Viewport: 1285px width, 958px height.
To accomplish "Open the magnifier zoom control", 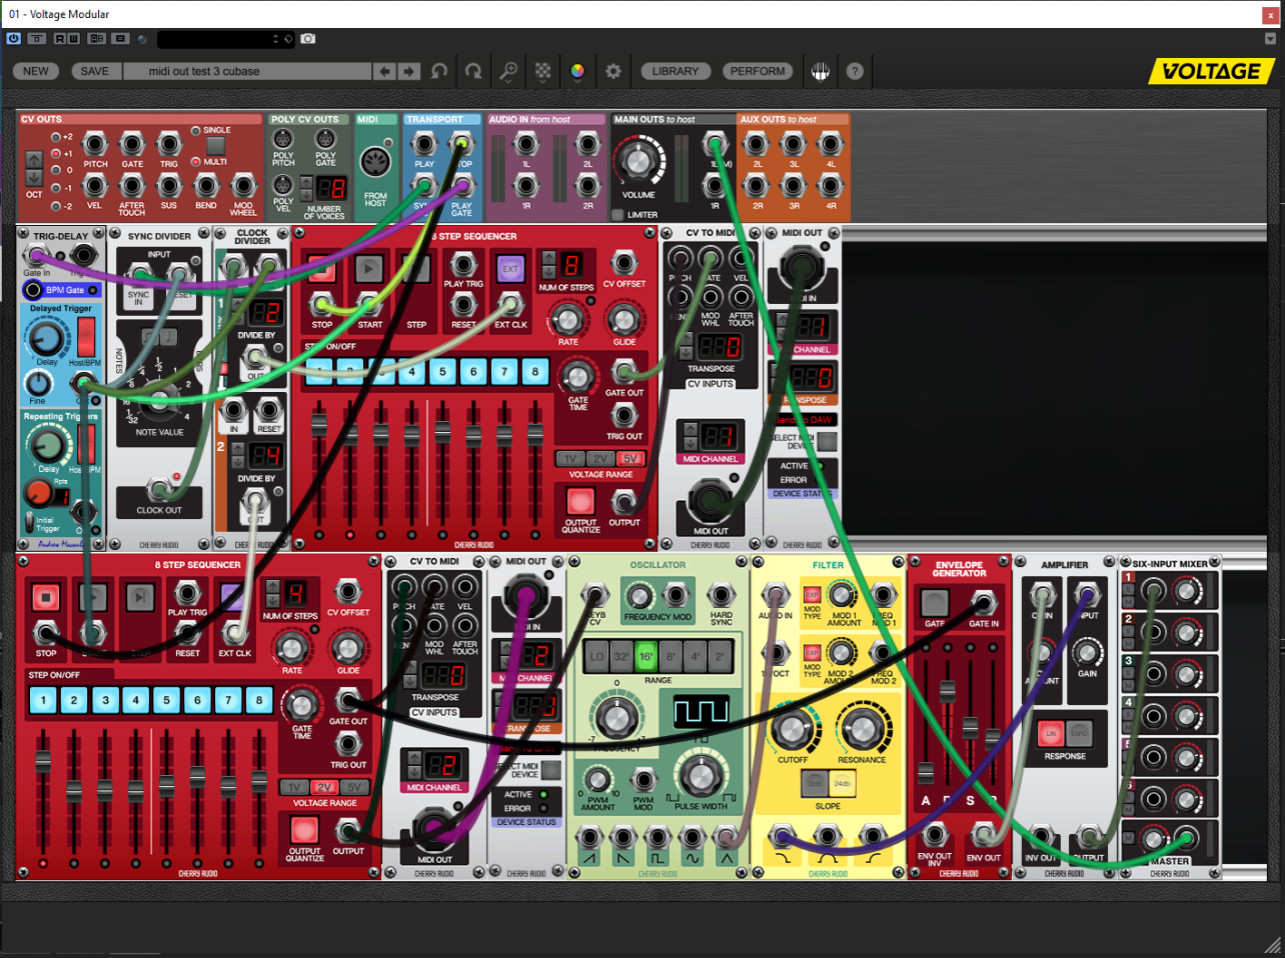I will pos(509,71).
